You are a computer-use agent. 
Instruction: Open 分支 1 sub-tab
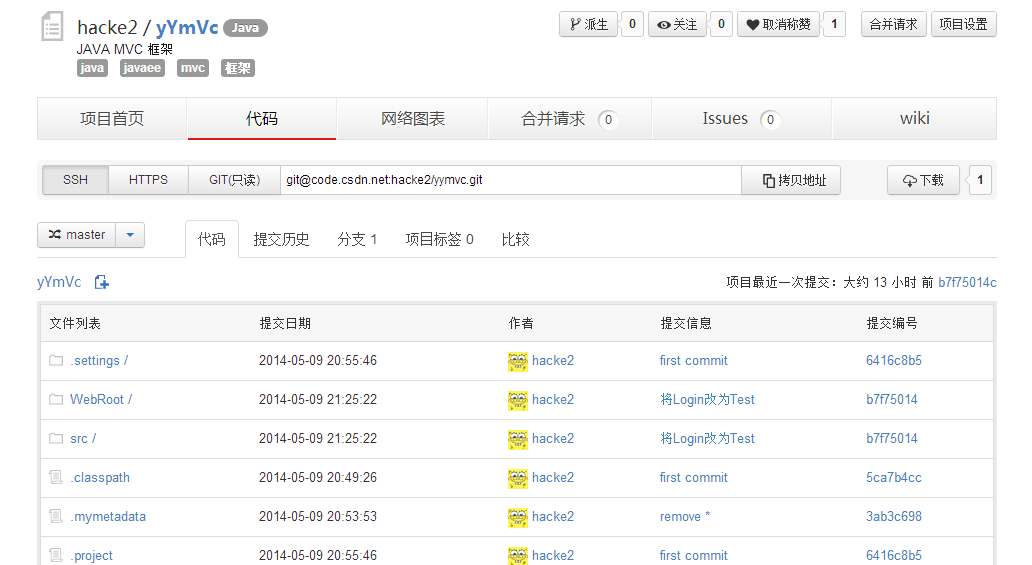[357, 239]
